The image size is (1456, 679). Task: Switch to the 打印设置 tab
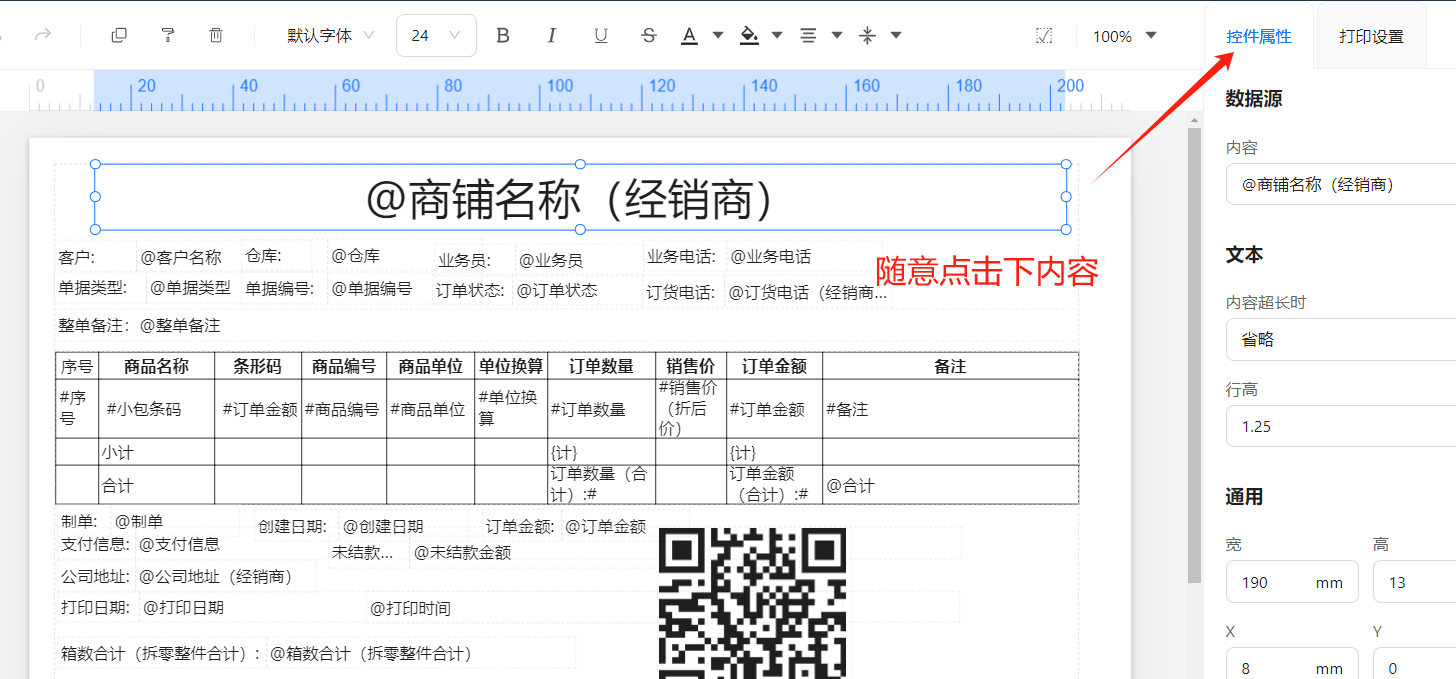pyautogui.click(x=1371, y=36)
